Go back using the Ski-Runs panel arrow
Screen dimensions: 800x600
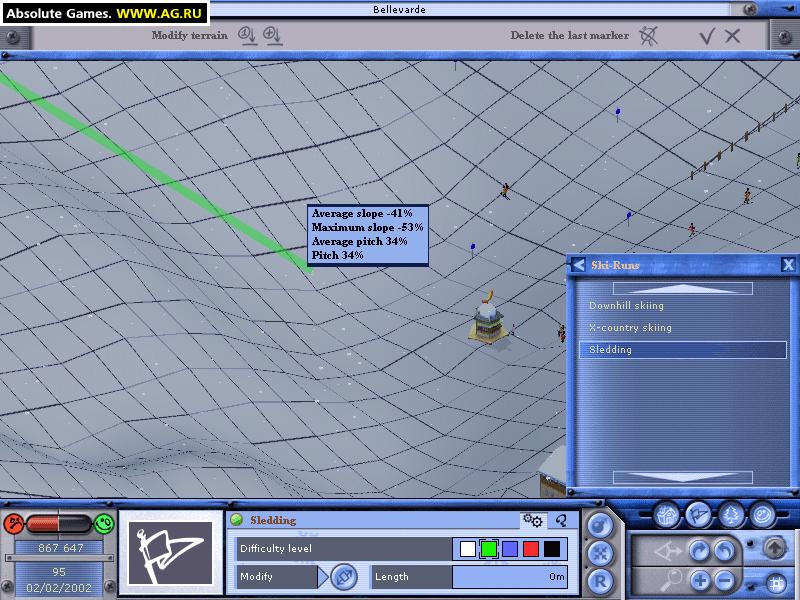click(578, 265)
